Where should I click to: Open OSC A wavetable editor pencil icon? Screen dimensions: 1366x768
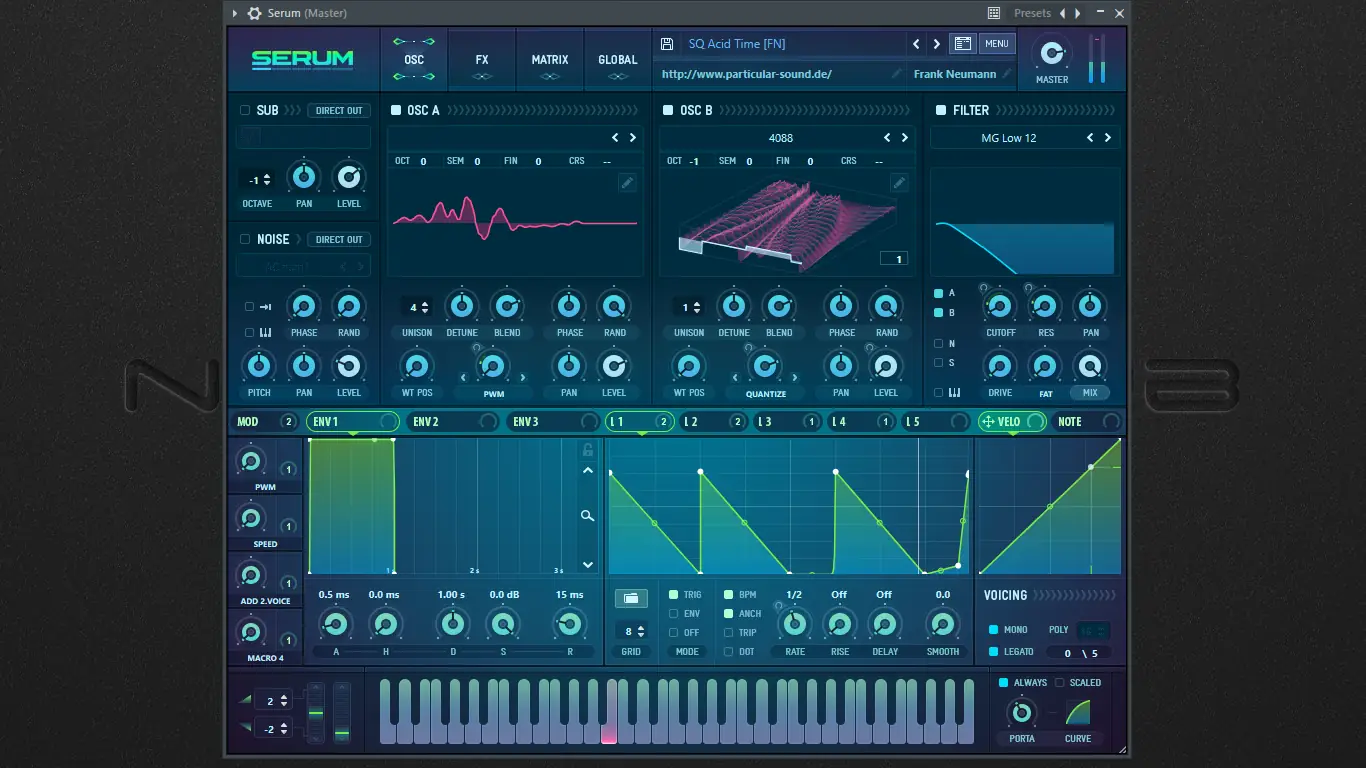[627, 182]
